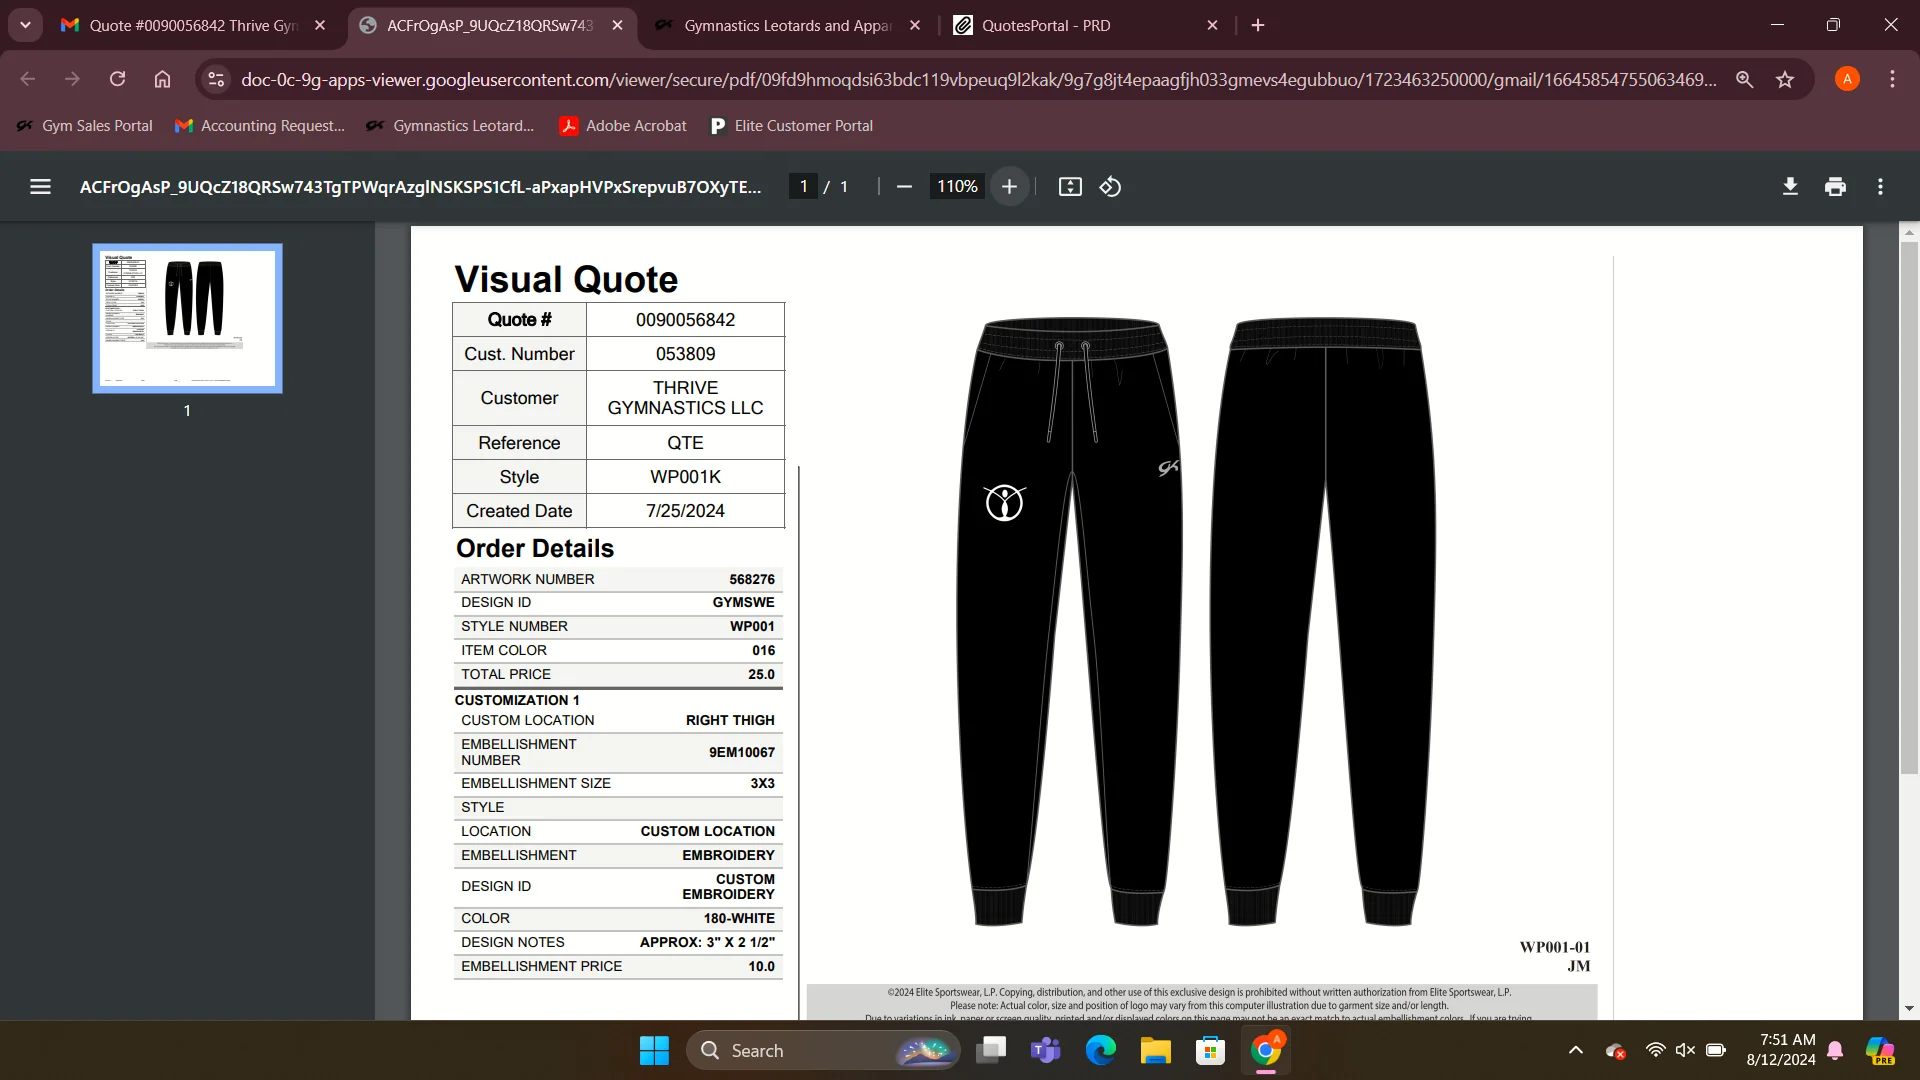Go to the browser home page
The image size is (1920, 1080).
pos(162,79)
